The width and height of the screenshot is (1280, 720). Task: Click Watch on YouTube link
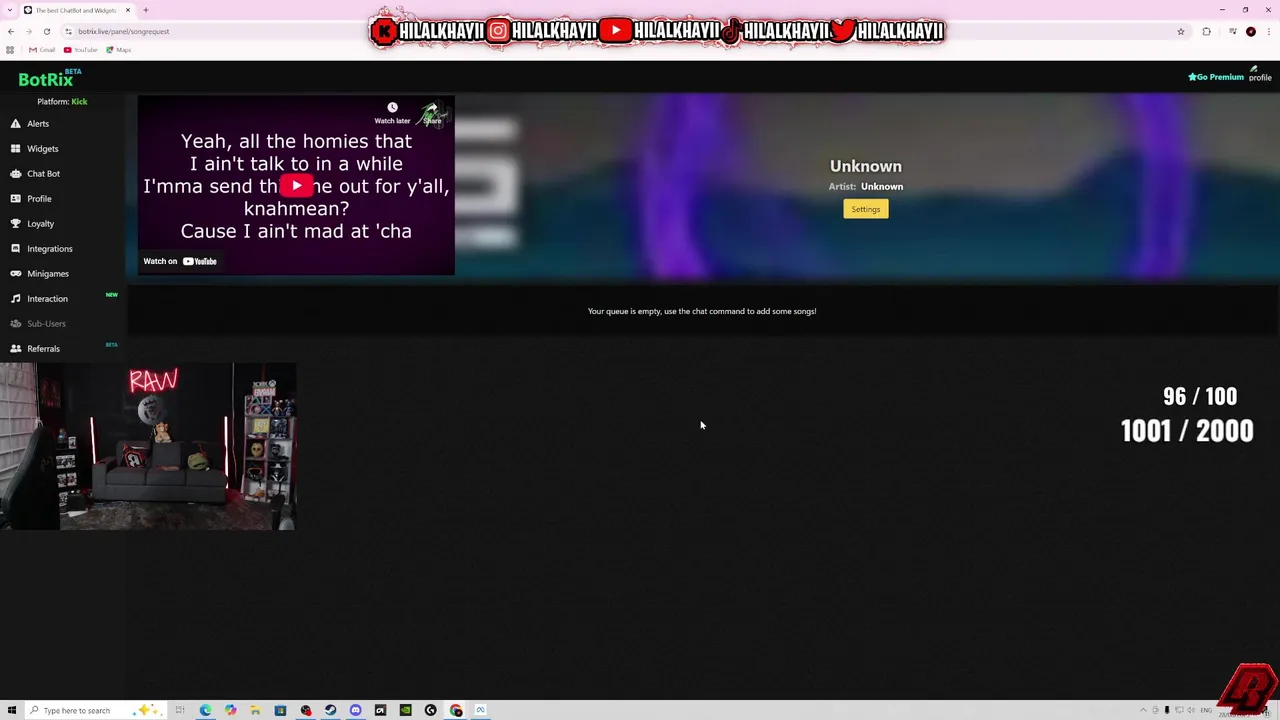(x=180, y=261)
